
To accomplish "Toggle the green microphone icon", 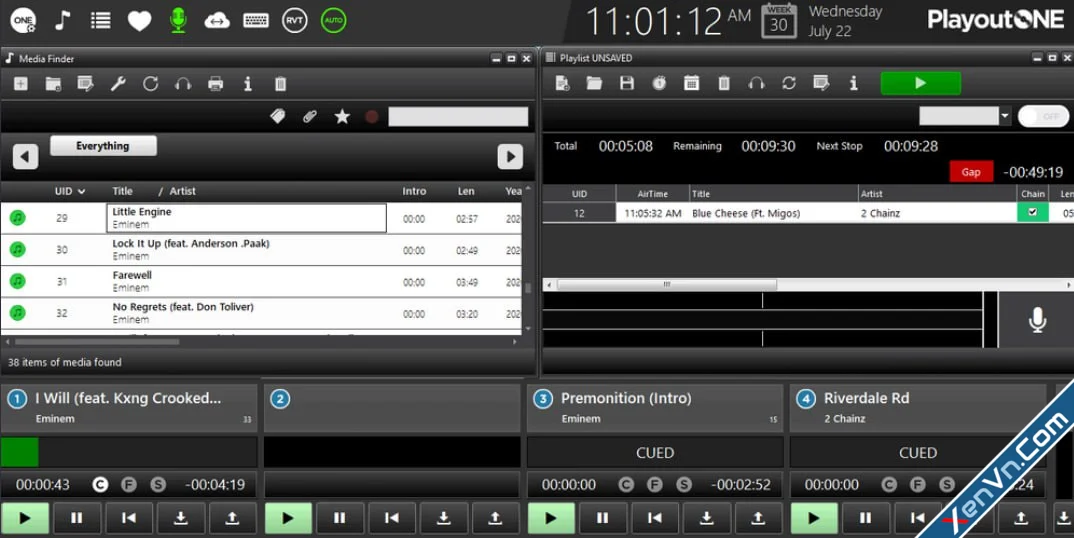I will 178,21.
